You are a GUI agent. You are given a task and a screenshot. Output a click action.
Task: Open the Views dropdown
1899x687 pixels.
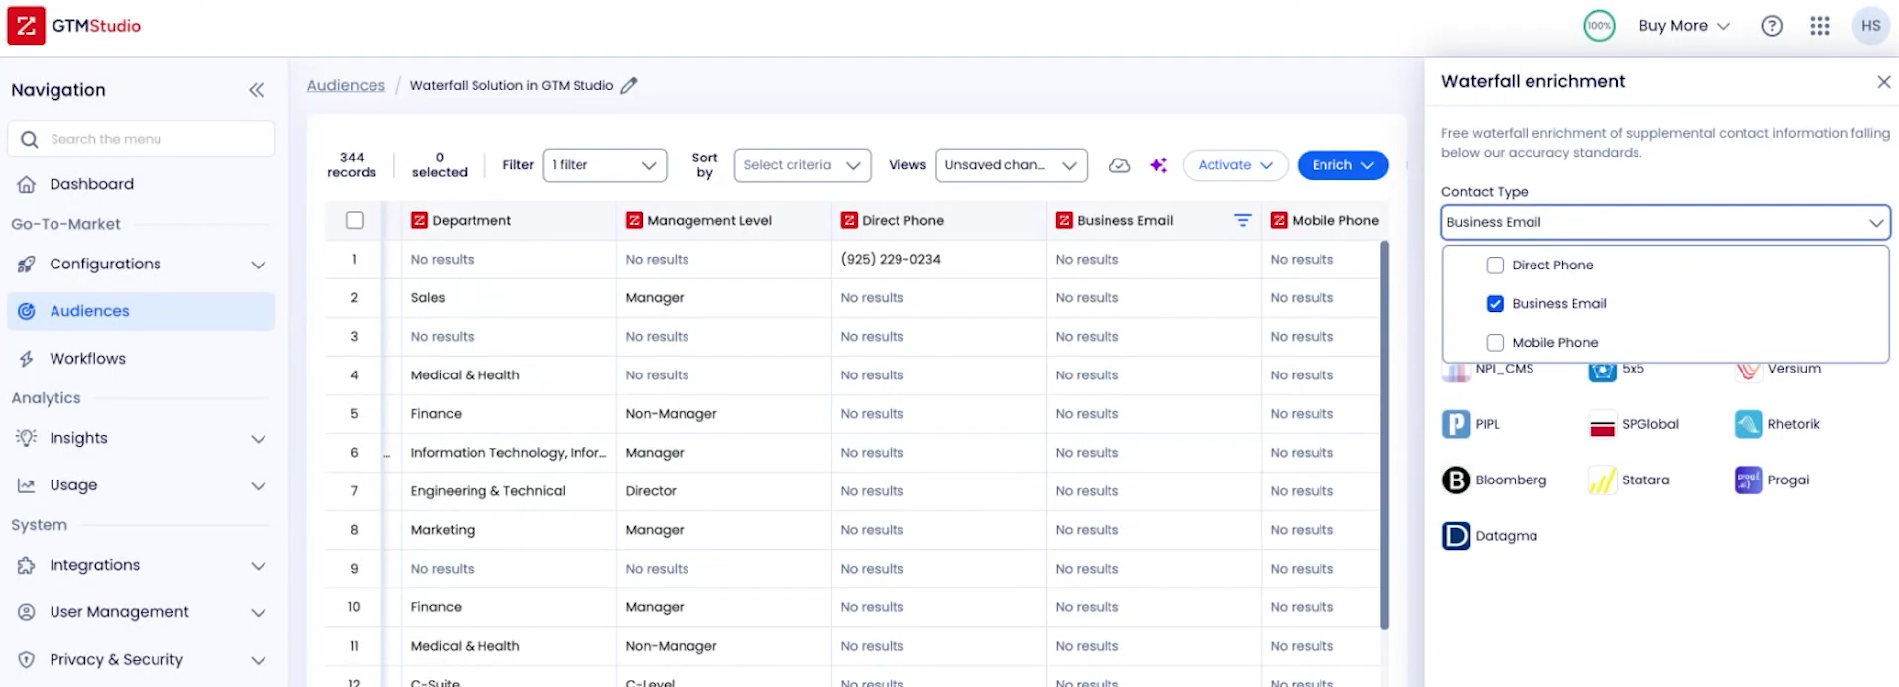click(x=1011, y=165)
